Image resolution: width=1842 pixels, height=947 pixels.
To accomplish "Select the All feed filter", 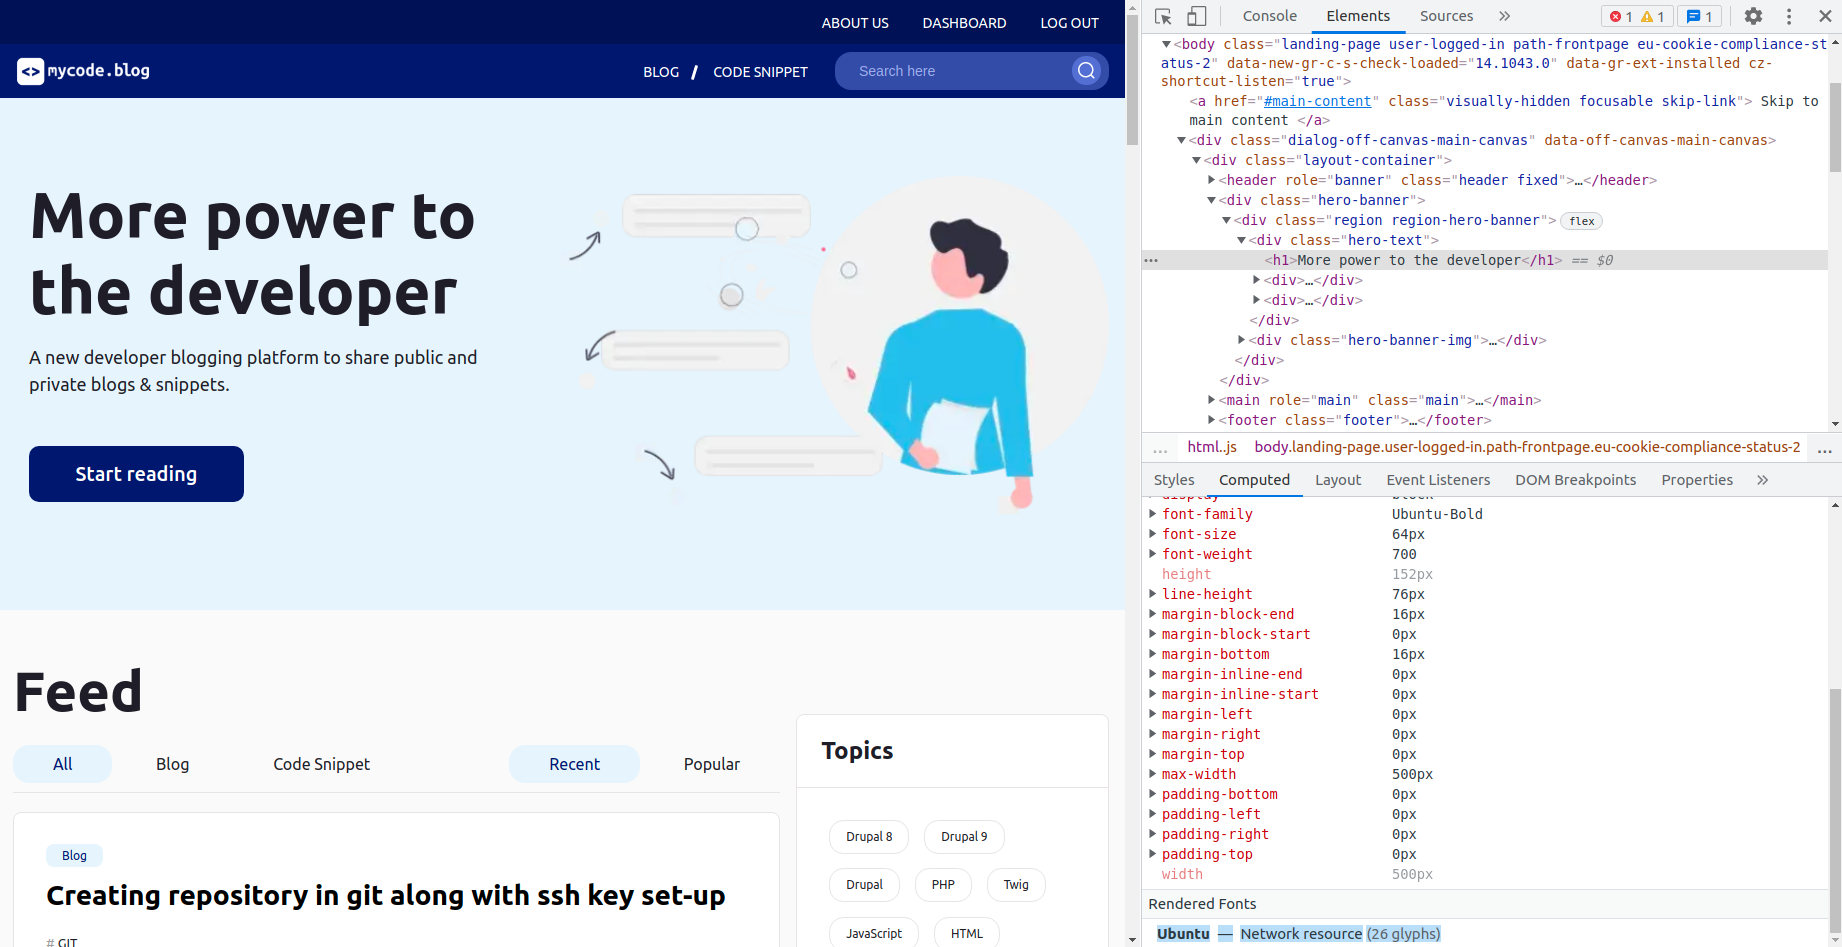I will click(62, 764).
